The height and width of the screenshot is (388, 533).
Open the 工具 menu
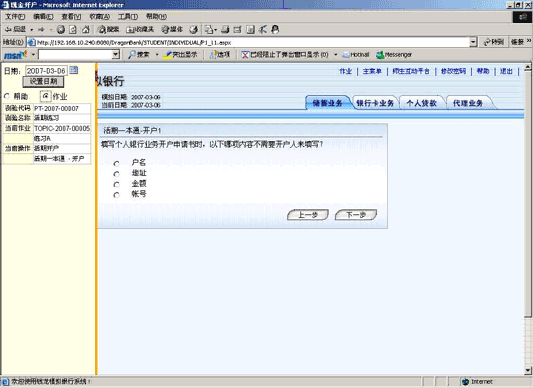(x=127, y=16)
